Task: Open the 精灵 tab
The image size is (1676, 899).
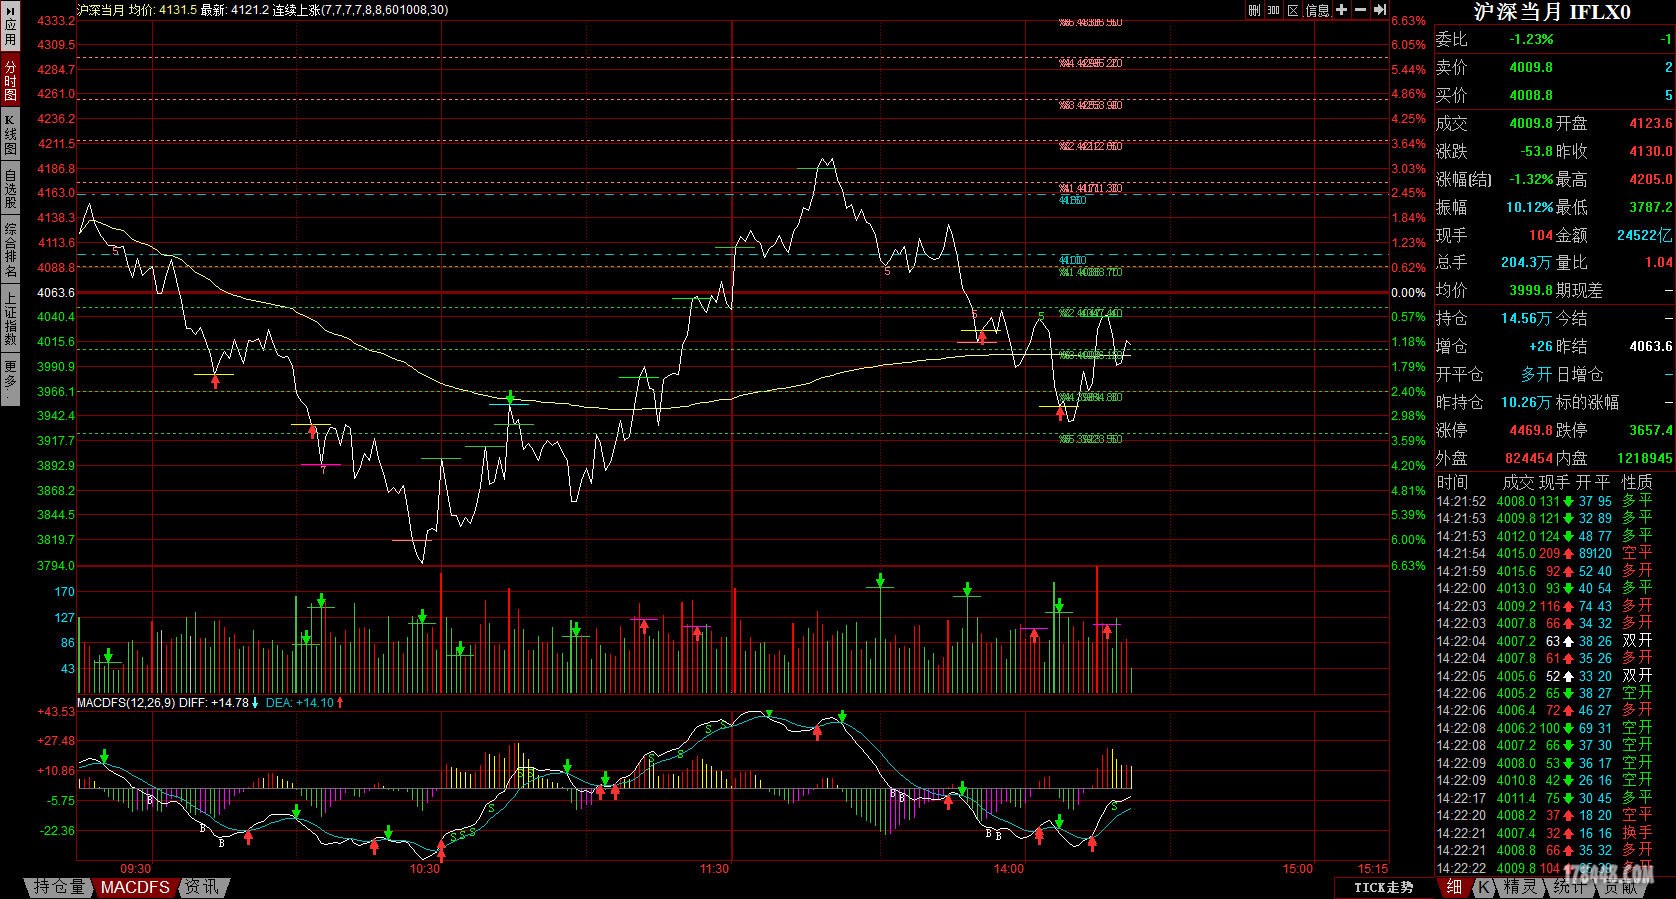Action: 1521,887
